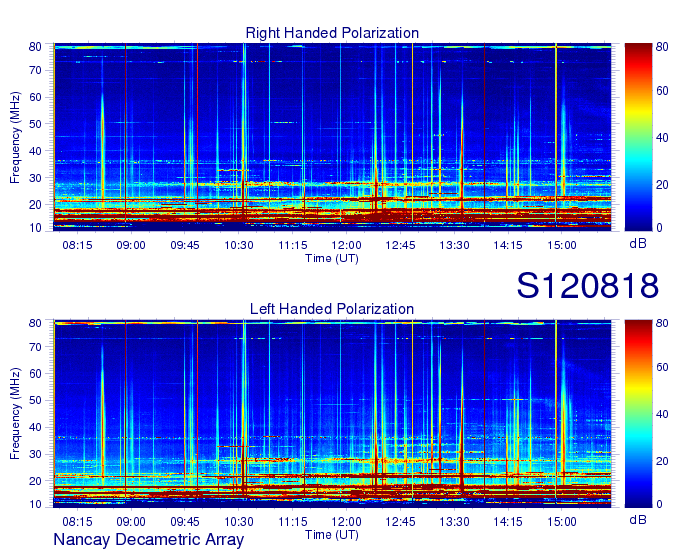Click the 'Nancay Decametric Array' caption
The image size is (680, 552).
pos(149,540)
